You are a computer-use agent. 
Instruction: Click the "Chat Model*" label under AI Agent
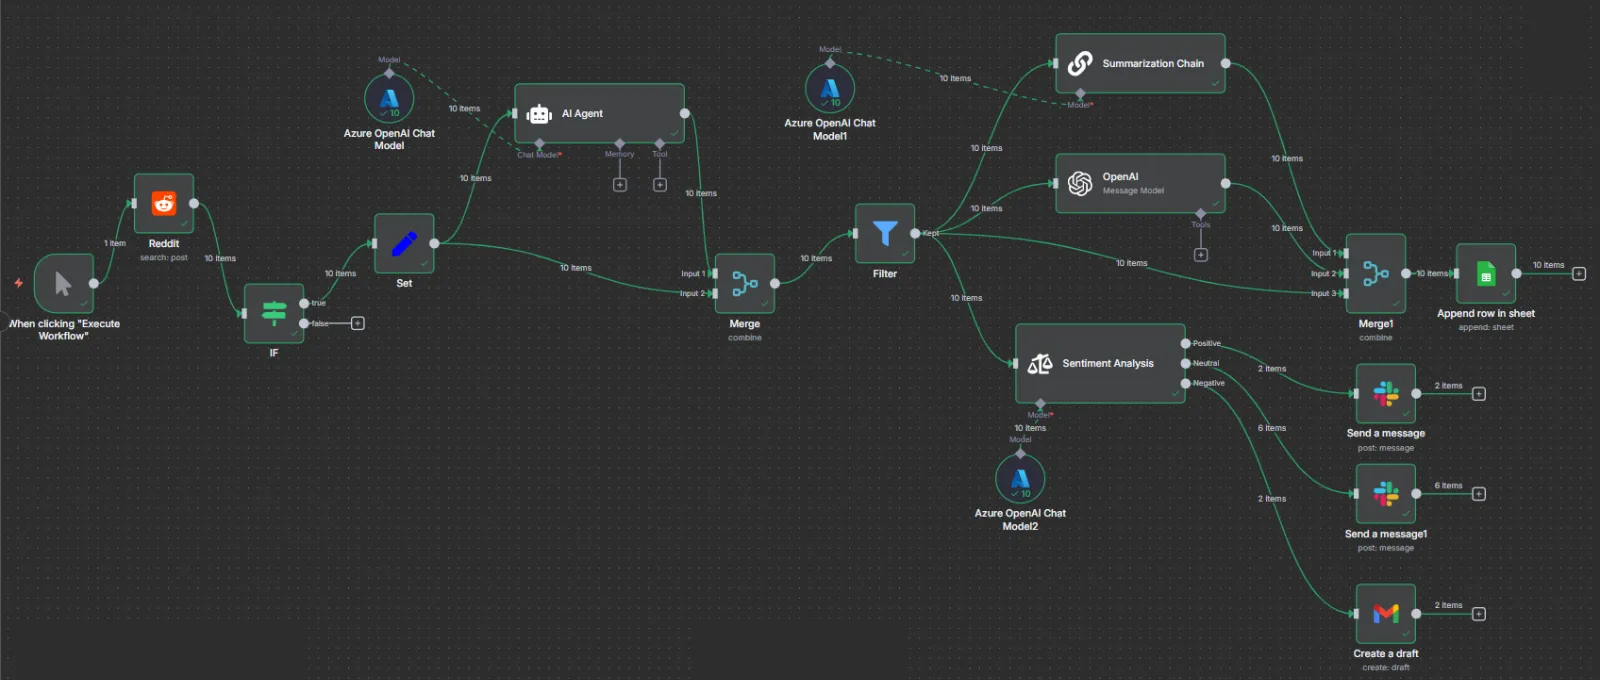(x=539, y=154)
